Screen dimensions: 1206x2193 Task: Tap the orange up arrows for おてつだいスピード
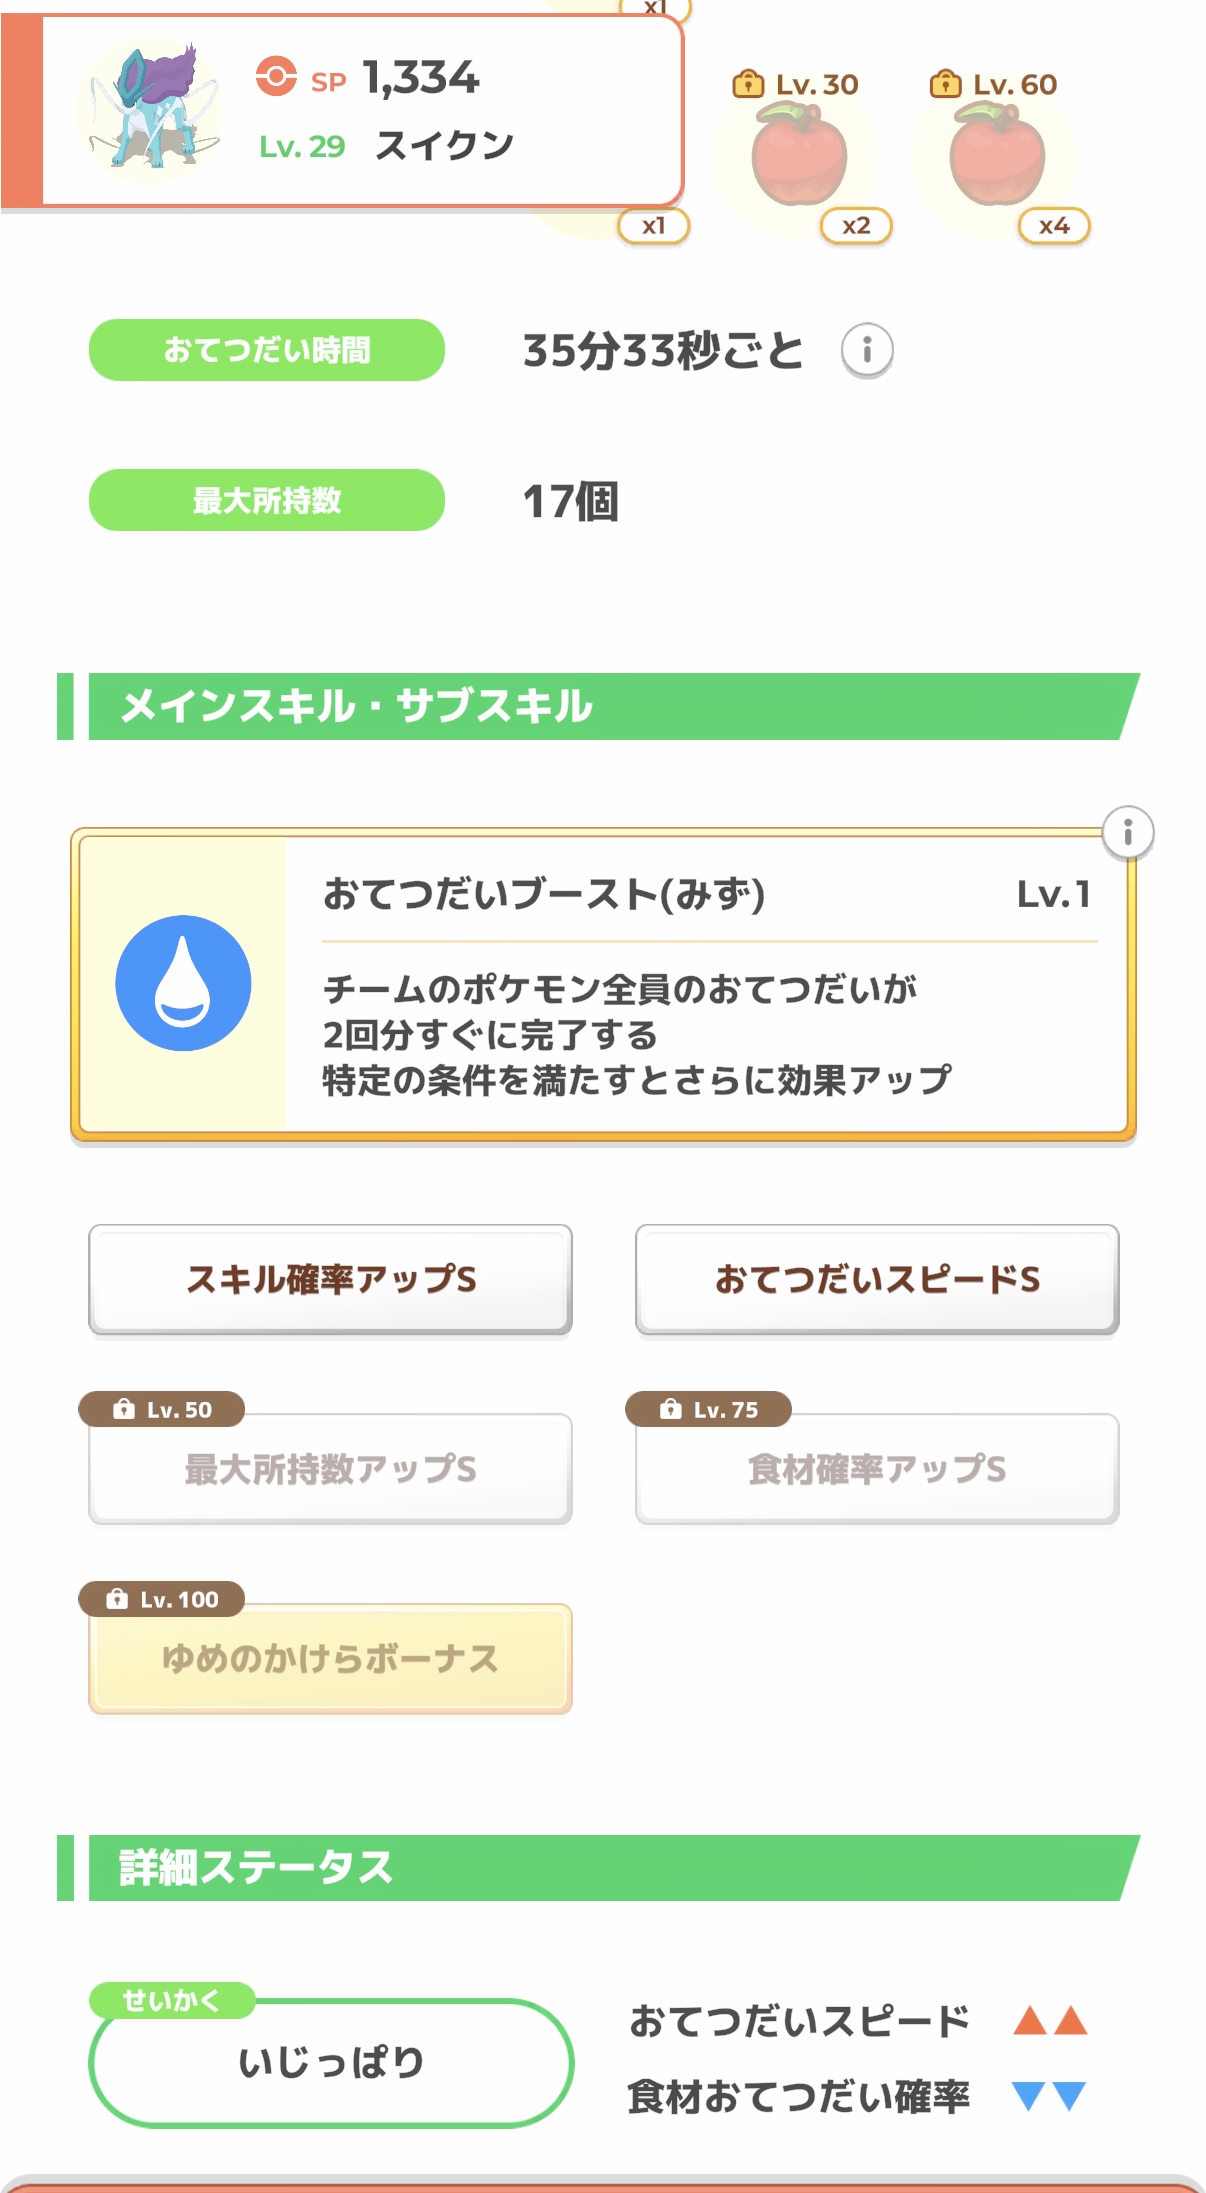(x=1049, y=2021)
